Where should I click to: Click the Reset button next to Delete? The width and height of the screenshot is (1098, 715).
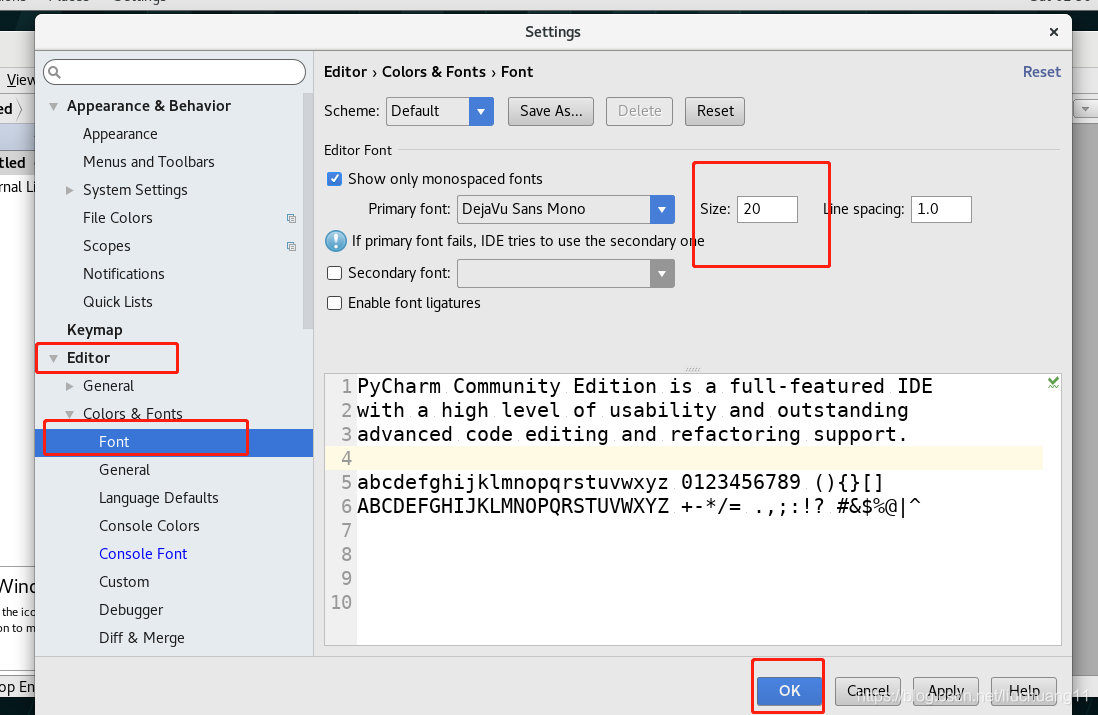tap(715, 111)
